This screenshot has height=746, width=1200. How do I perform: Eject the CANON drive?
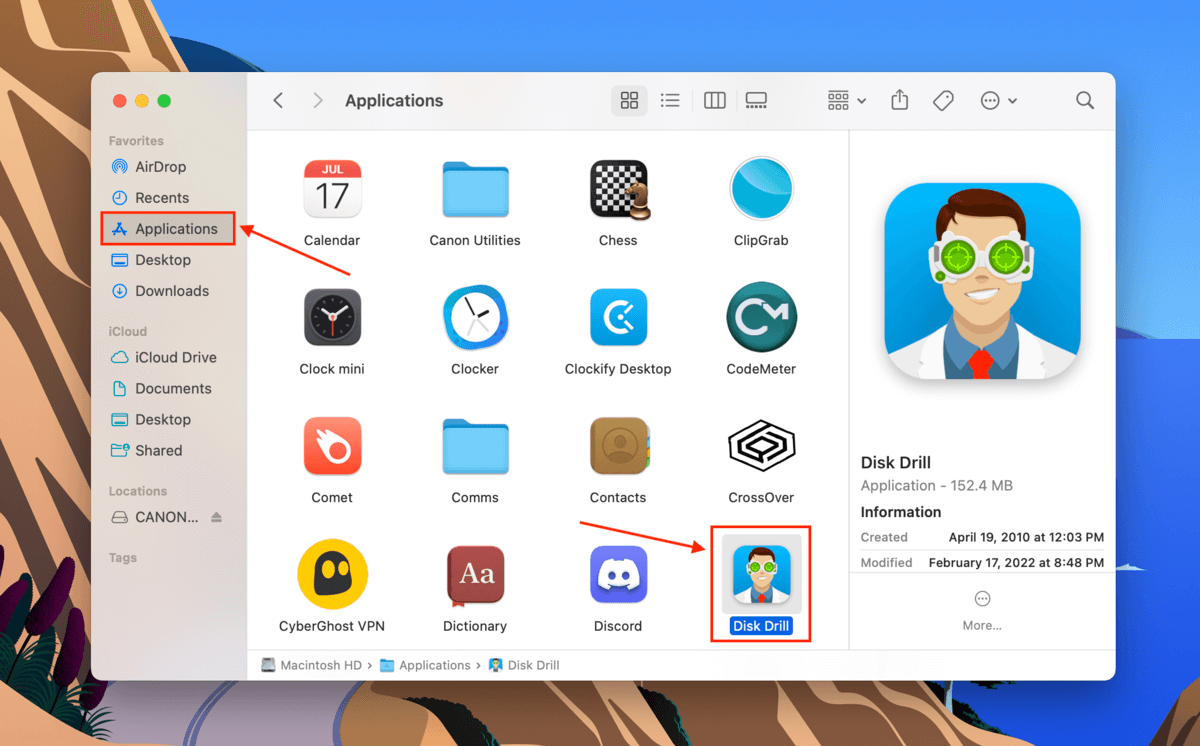[x=217, y=517]
